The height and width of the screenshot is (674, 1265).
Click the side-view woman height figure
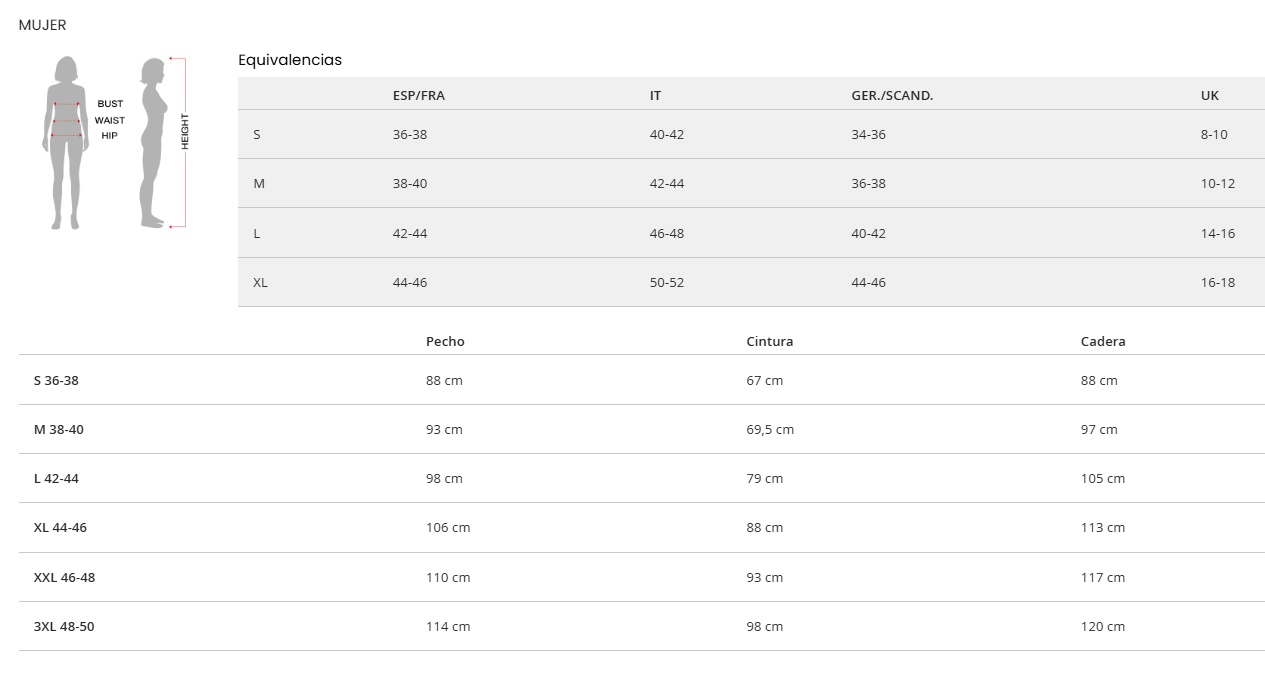[152, 142]
